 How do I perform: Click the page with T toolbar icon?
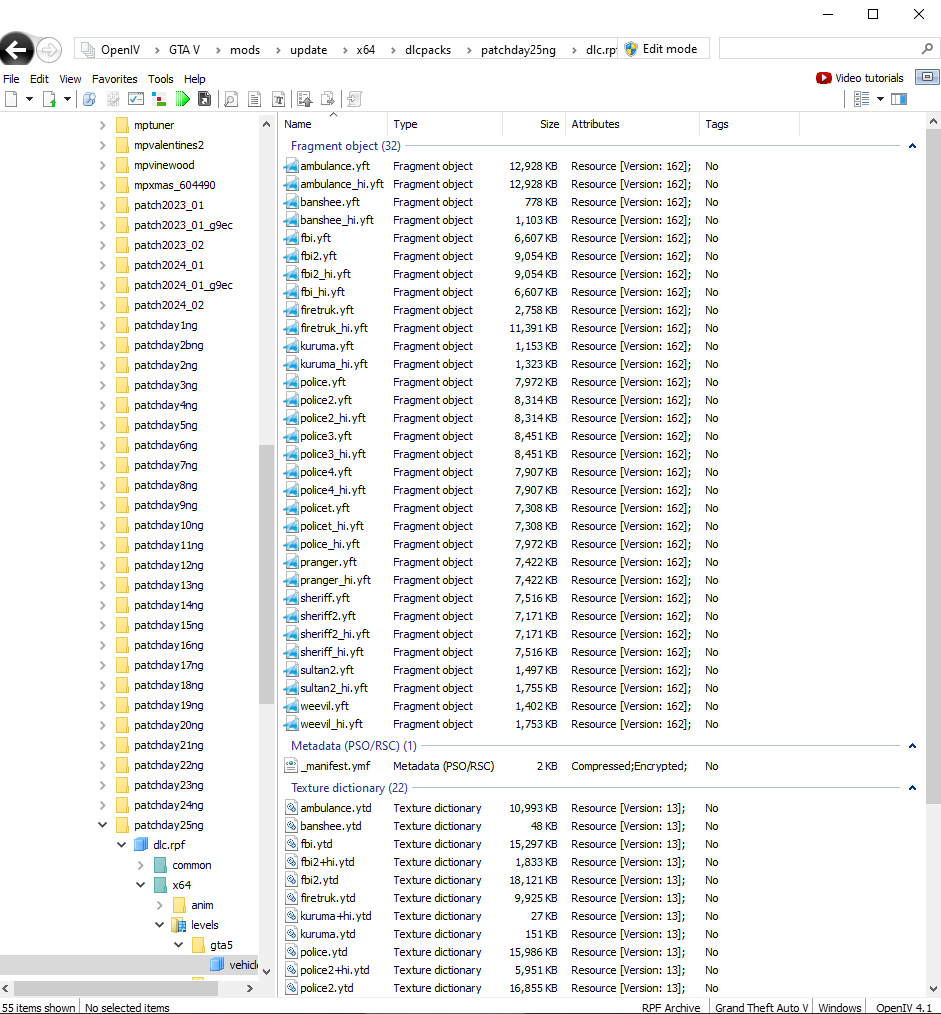(278, 99)
